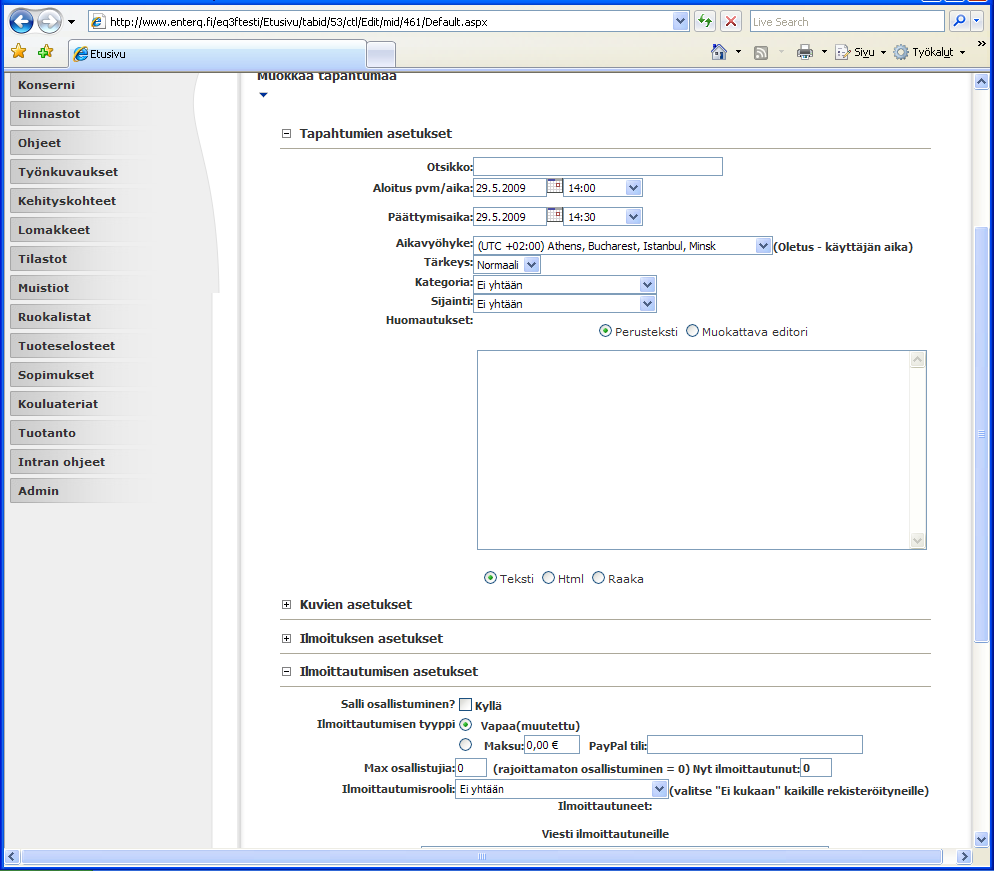Screen dimensions: 994x871
Task: Click the Maksu amount field
Action: point(552,745)
